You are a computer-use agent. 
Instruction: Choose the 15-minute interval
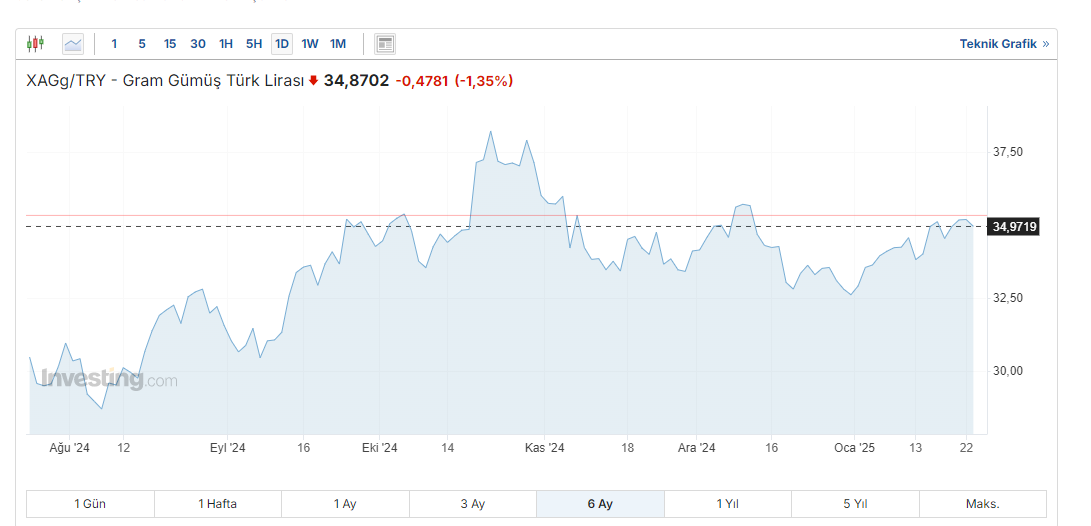pos(170,44)
